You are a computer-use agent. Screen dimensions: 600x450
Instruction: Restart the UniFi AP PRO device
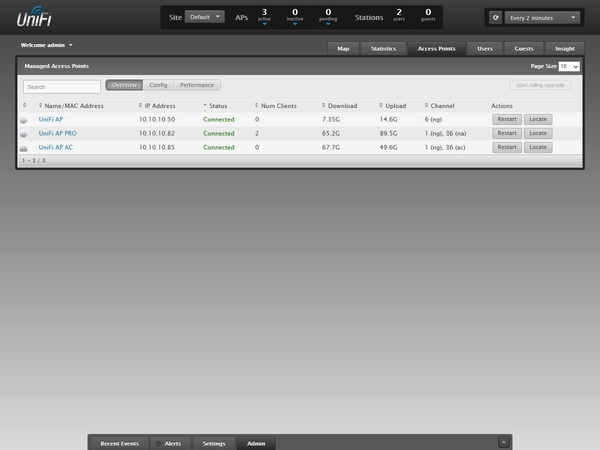[507, 133]
